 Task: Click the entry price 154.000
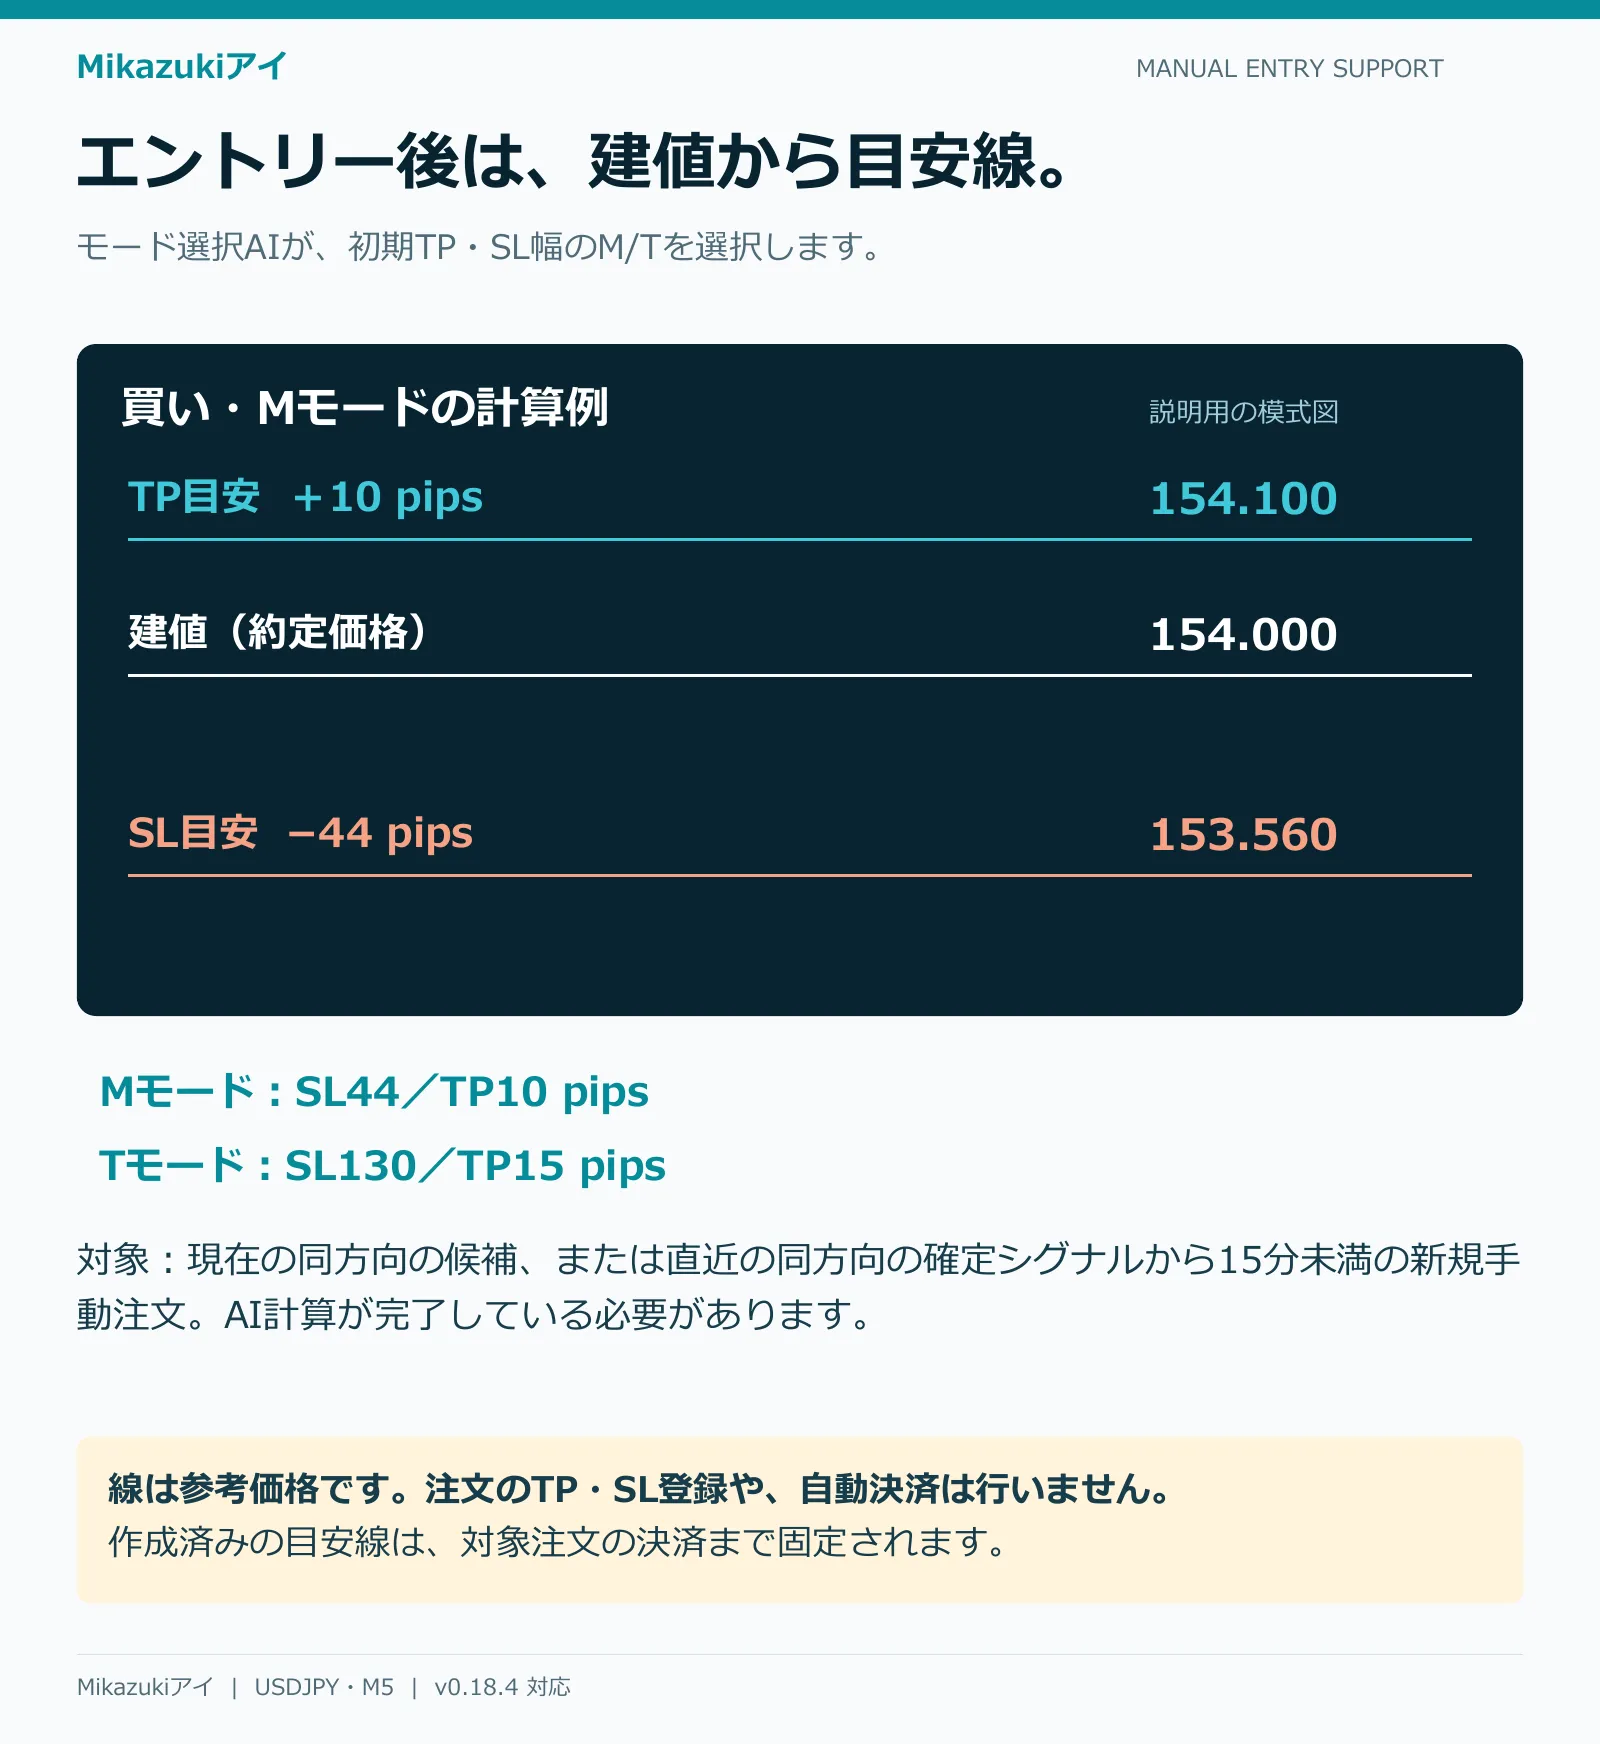tap(1244, 635)
